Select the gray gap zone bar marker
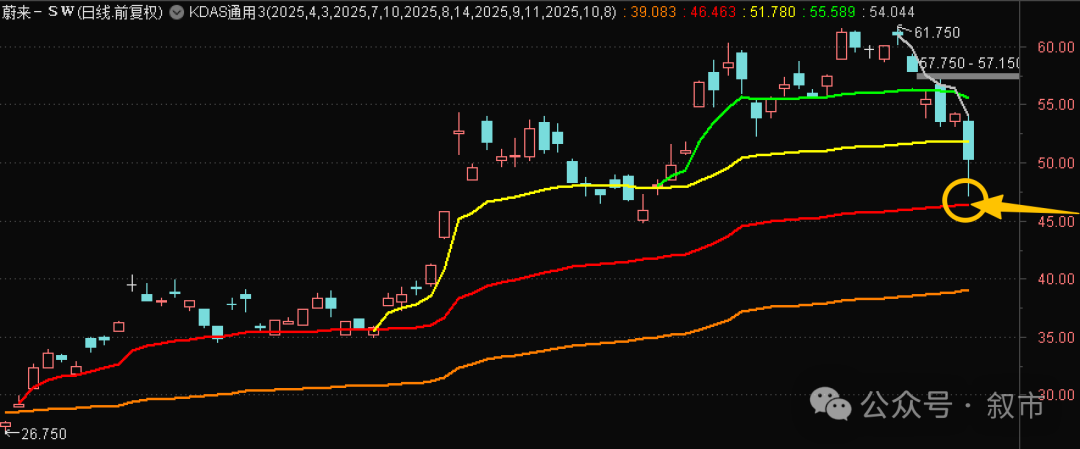The height and width of the screenshot is (449, 1080). [x=968, y=75]
